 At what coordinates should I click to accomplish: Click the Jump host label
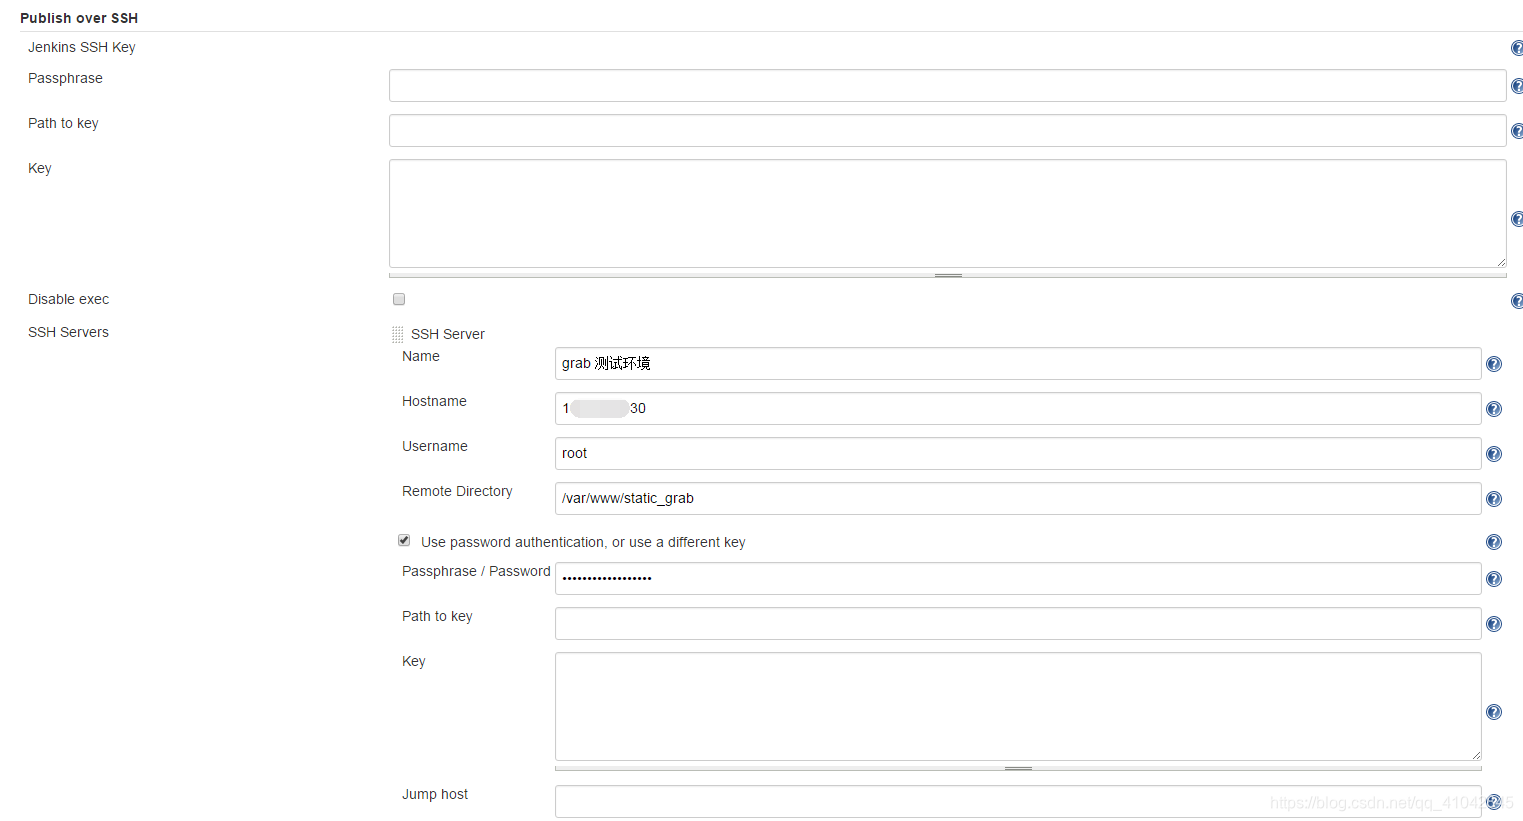[x=435, y=794]
